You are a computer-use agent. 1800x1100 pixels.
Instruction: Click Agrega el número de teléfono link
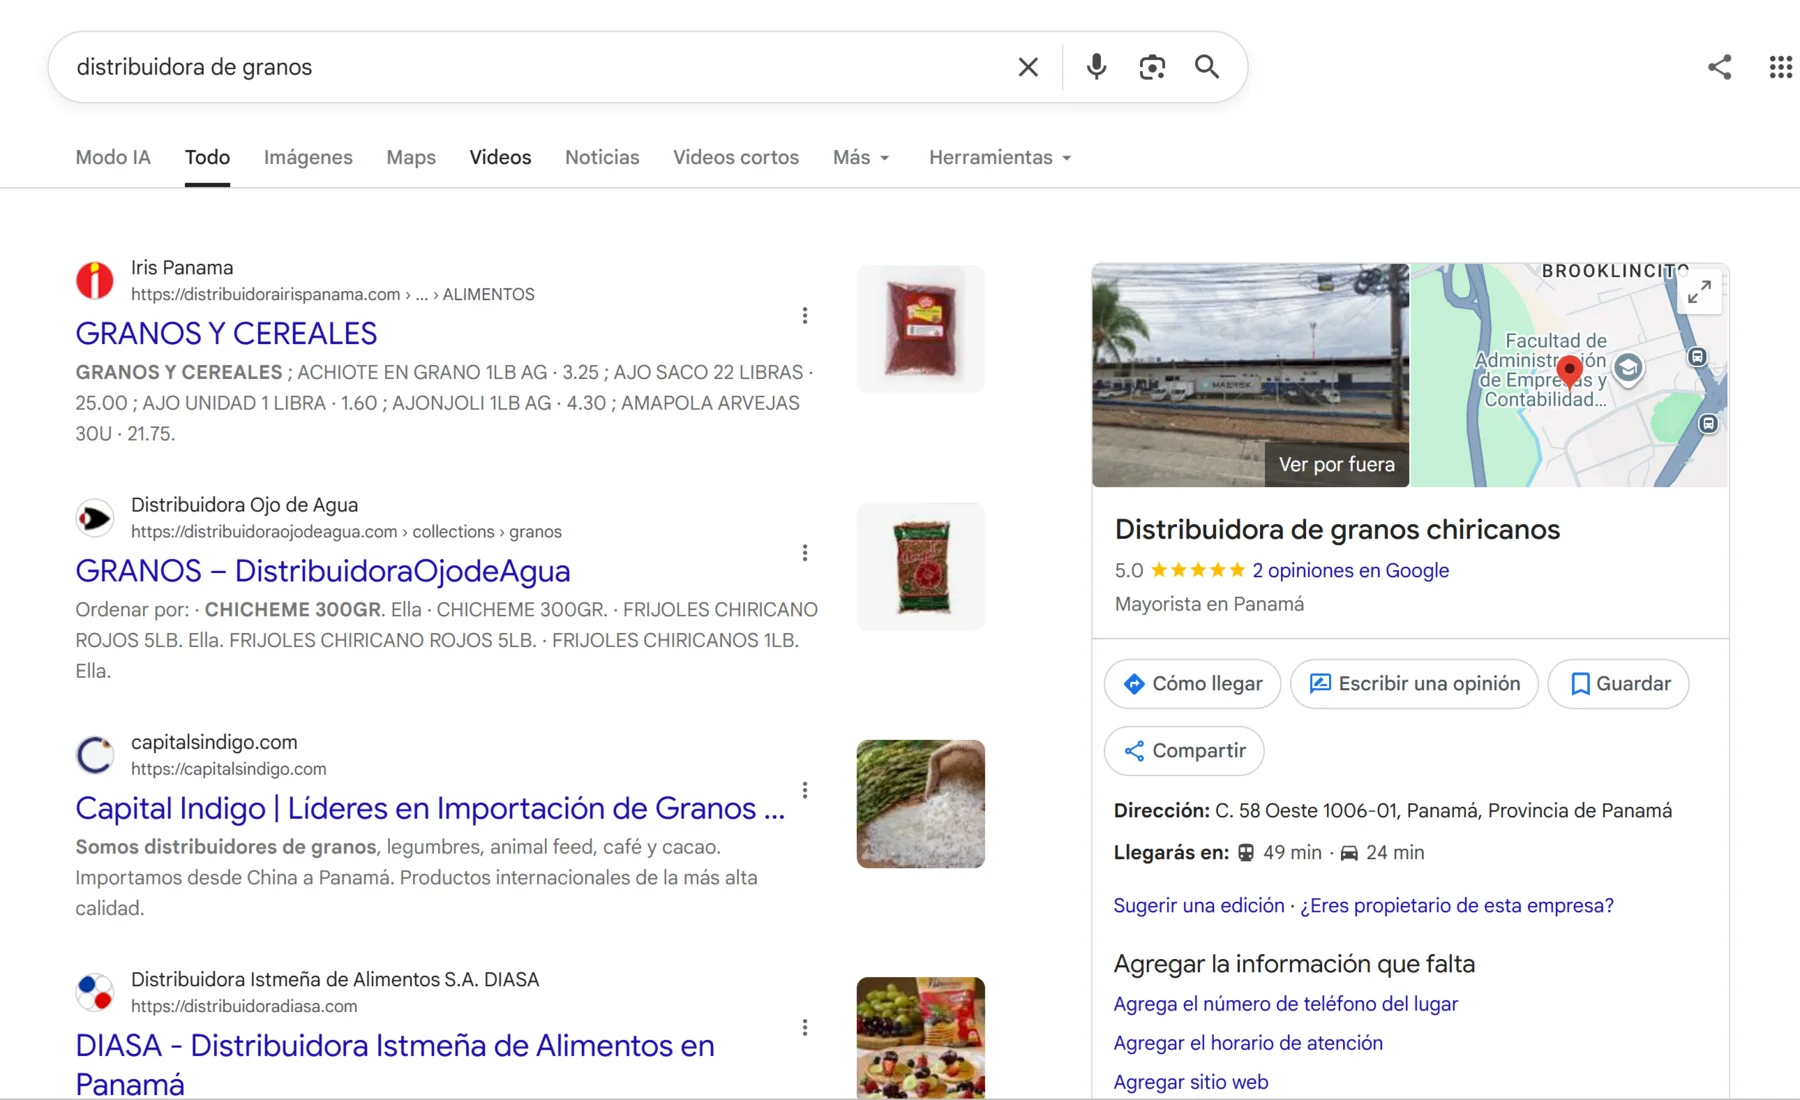1286,1004
